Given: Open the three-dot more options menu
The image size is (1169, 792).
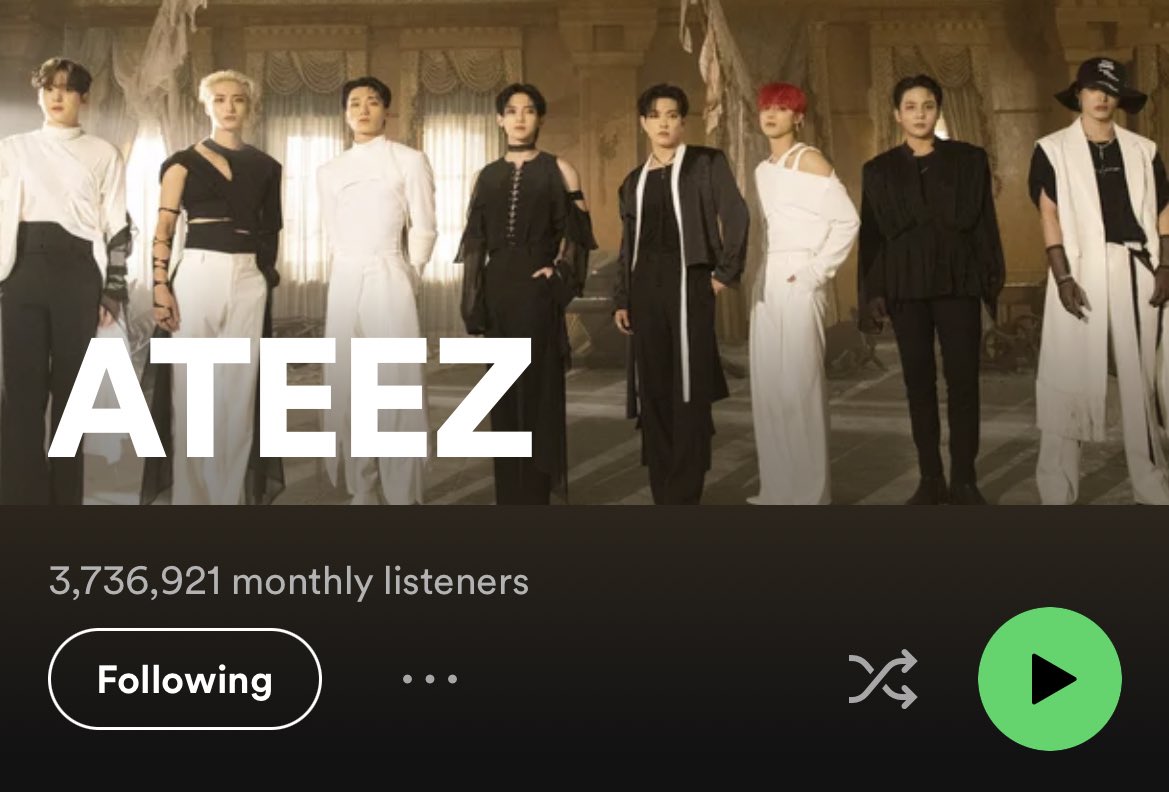Looking at the screenshot, I should [x=429, y=679].
